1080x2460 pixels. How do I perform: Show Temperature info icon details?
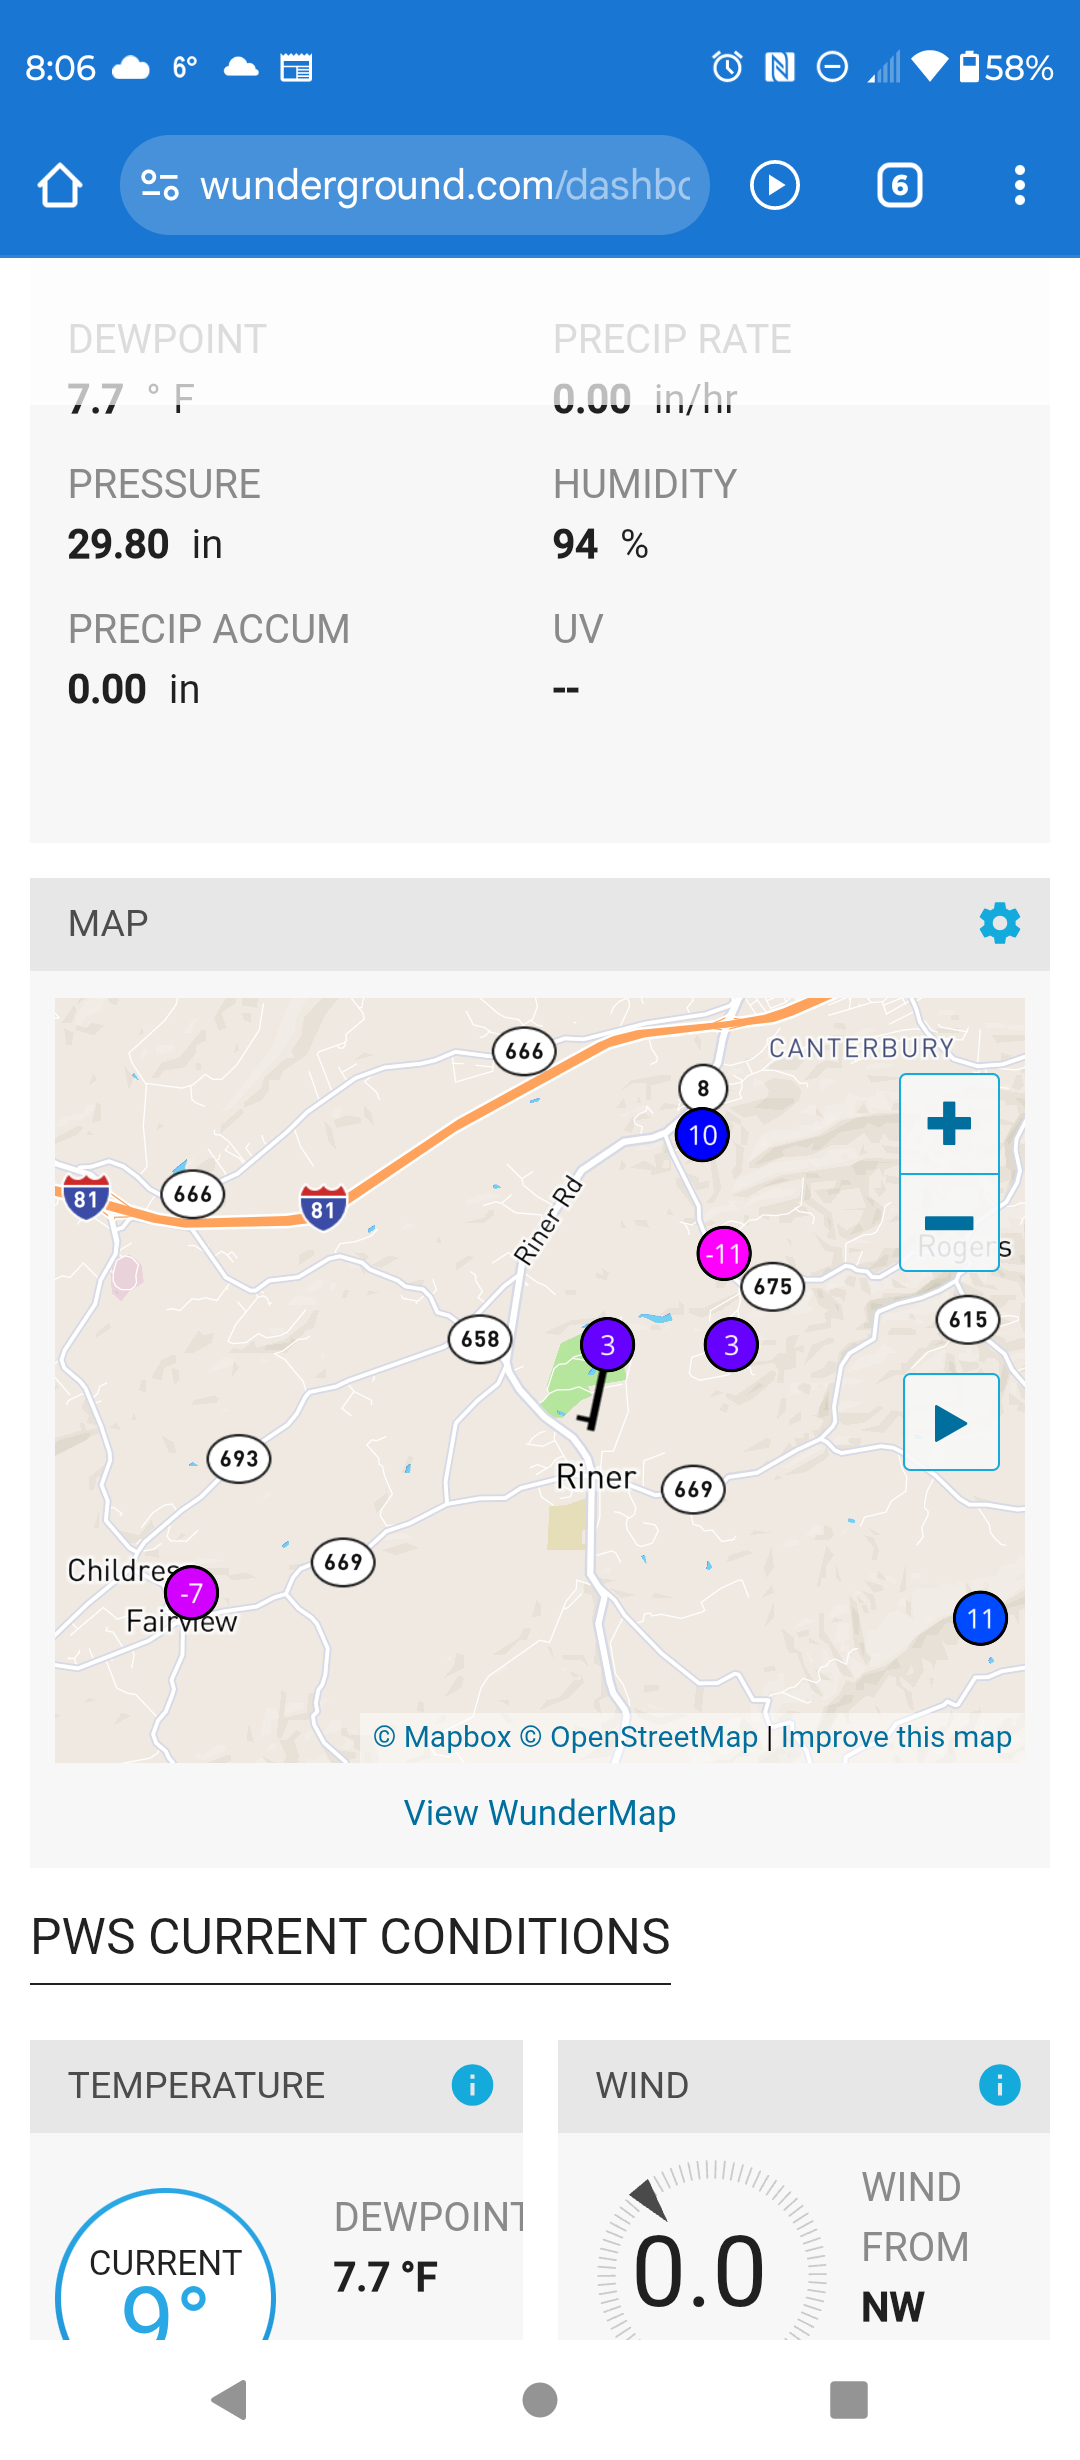[x=472, y=2085]
